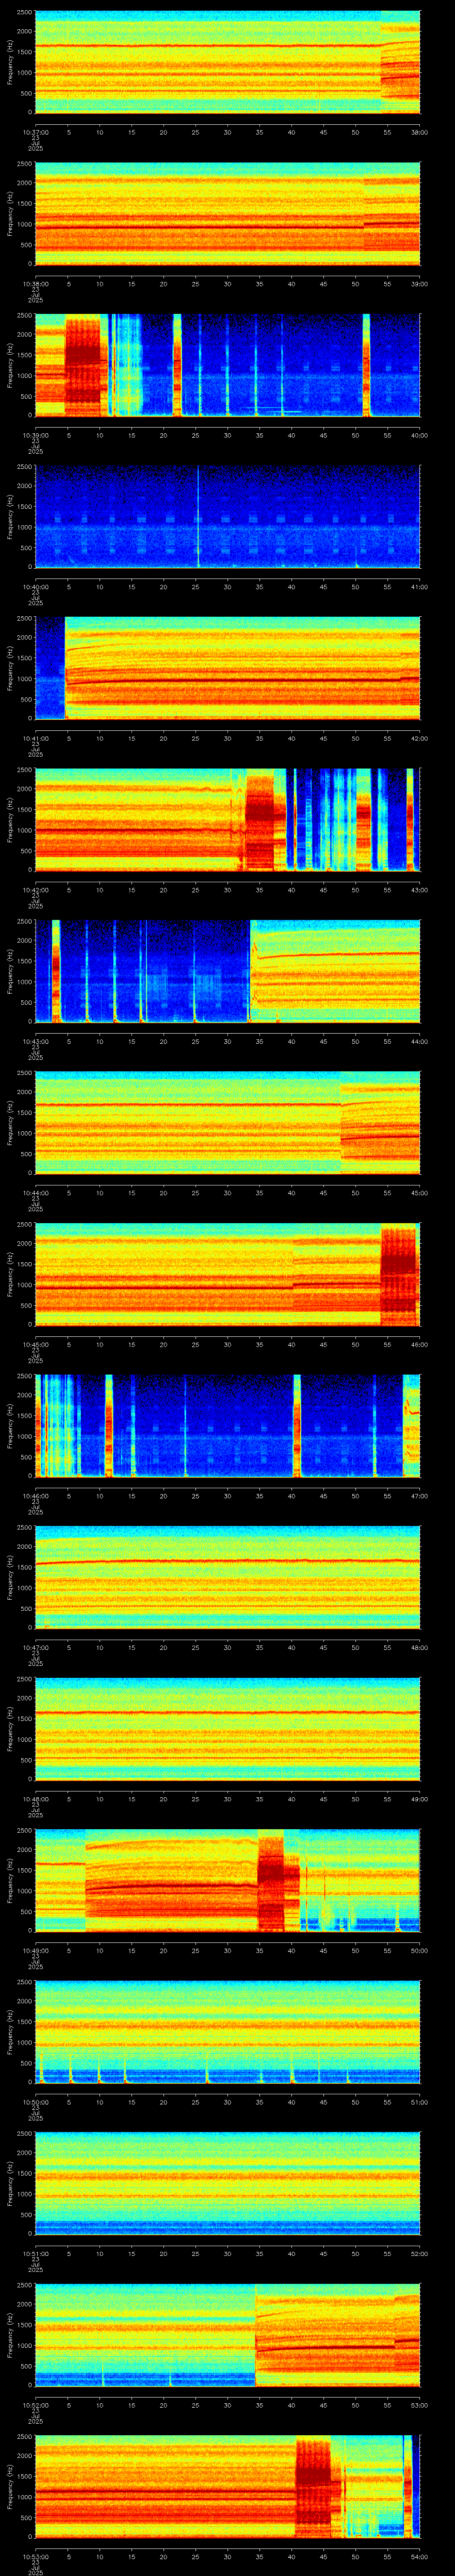
Task: Click the spectrogram panel starting at 10:51:00
Action: tap(227, 2184)
